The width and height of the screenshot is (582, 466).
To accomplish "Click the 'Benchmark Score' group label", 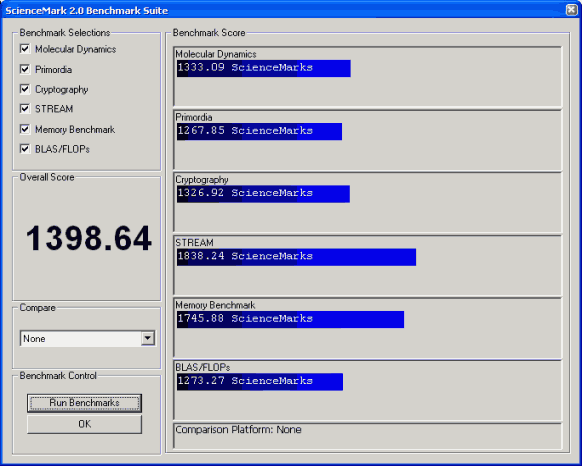I will tap(209, 33).
